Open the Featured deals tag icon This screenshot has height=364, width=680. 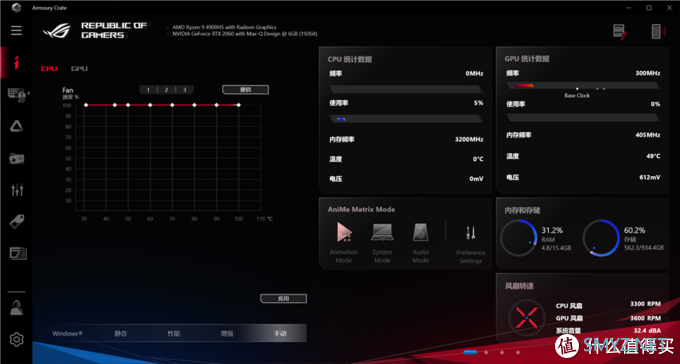pos(17,221)
